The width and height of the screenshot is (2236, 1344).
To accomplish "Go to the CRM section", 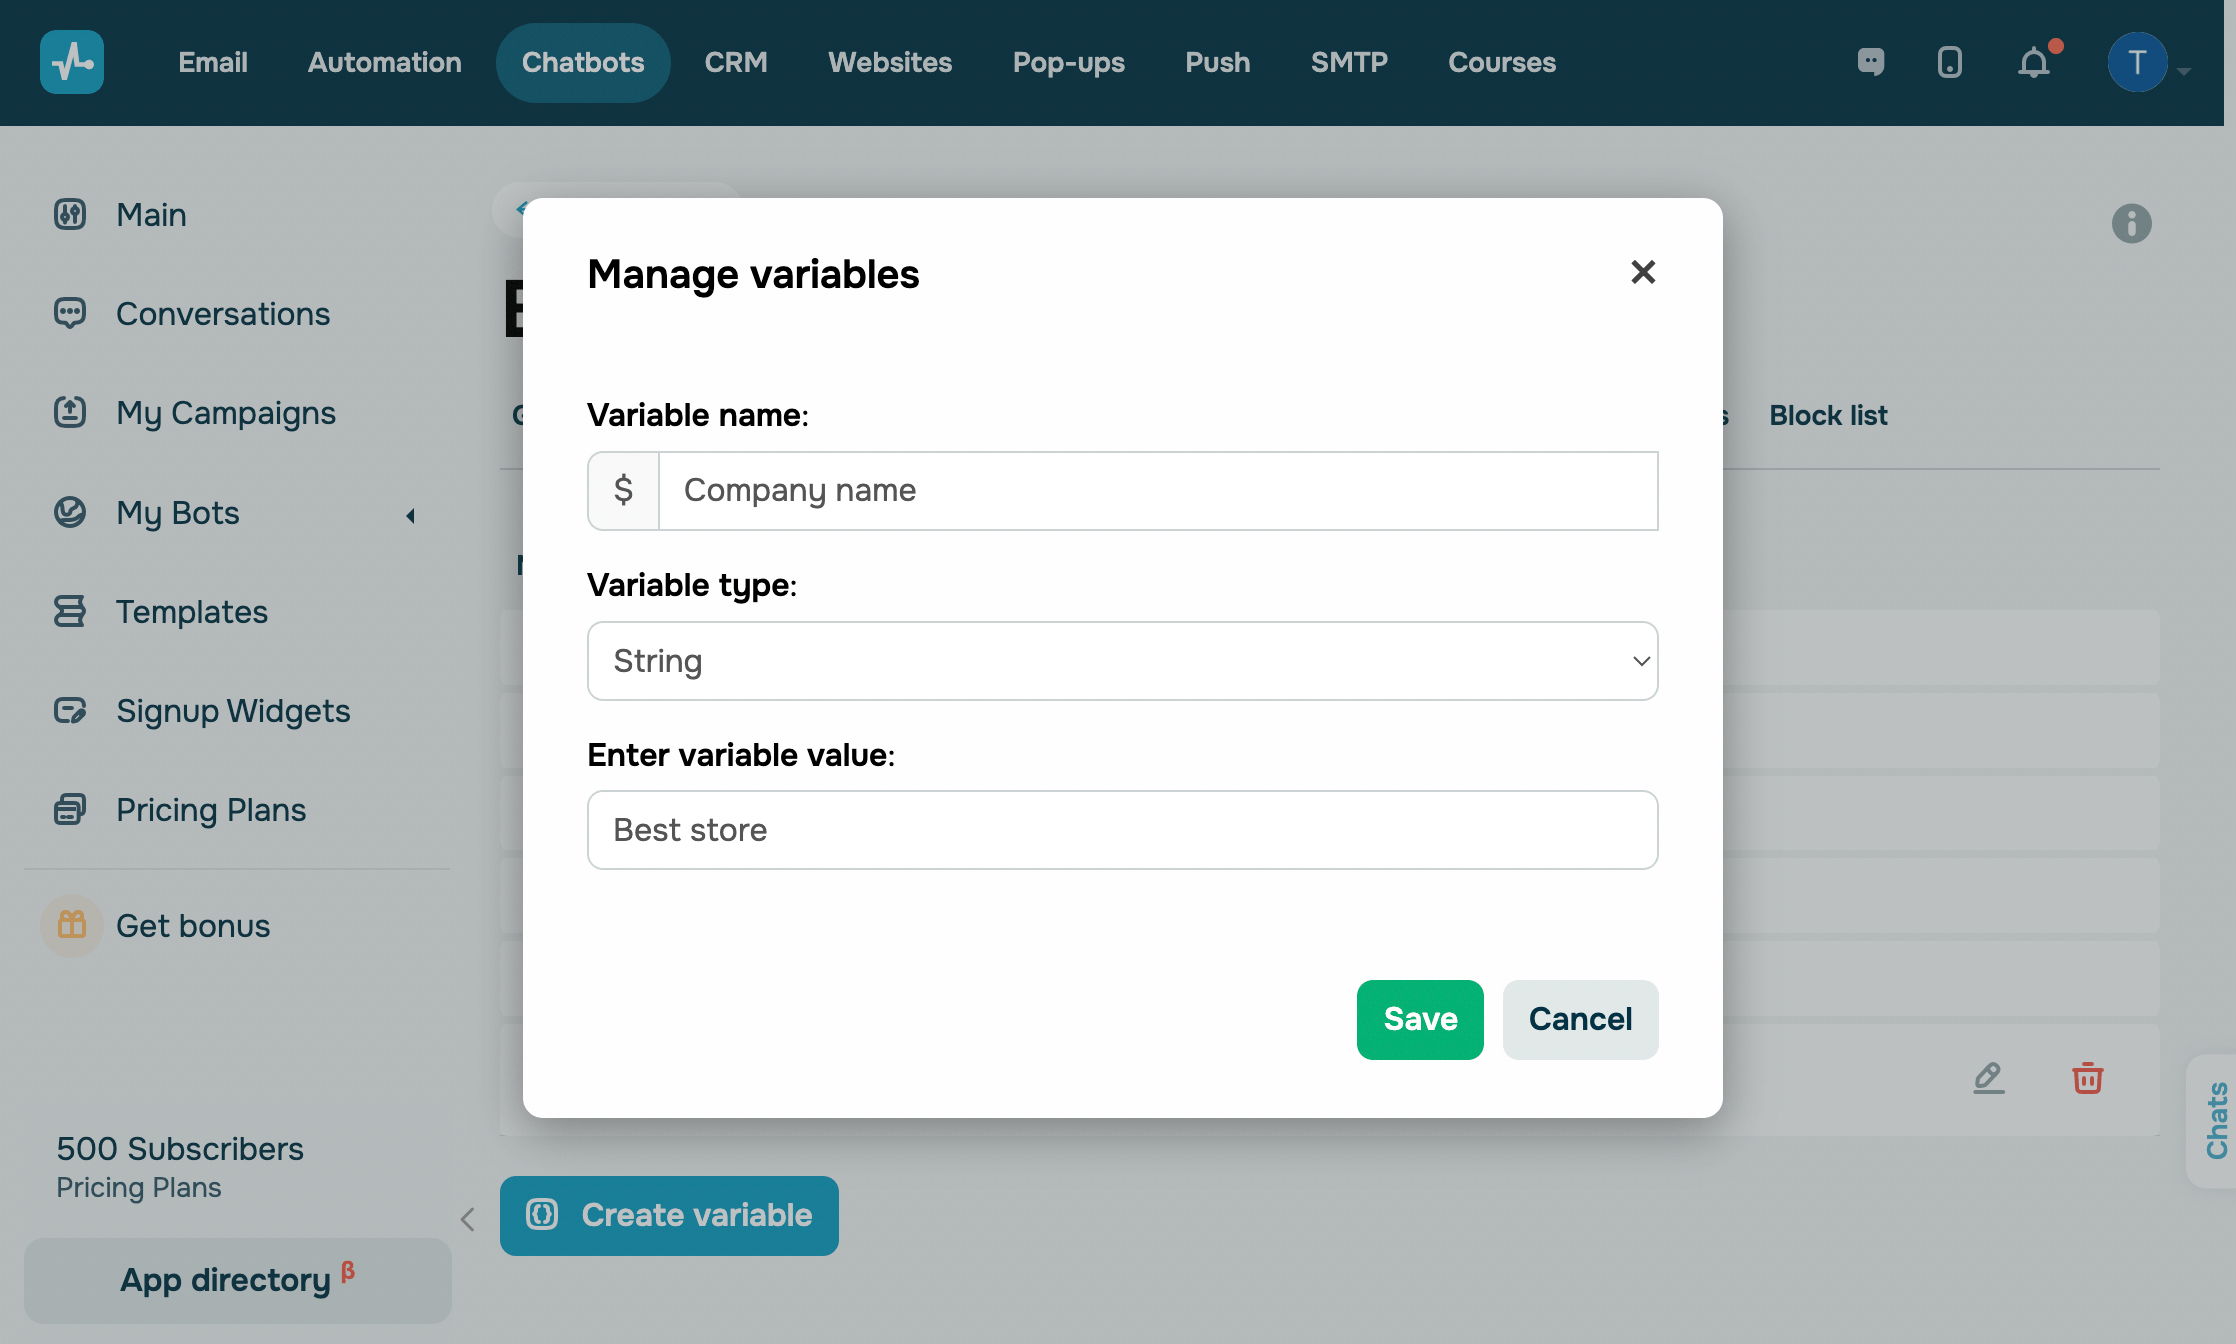I will [736, 62].
